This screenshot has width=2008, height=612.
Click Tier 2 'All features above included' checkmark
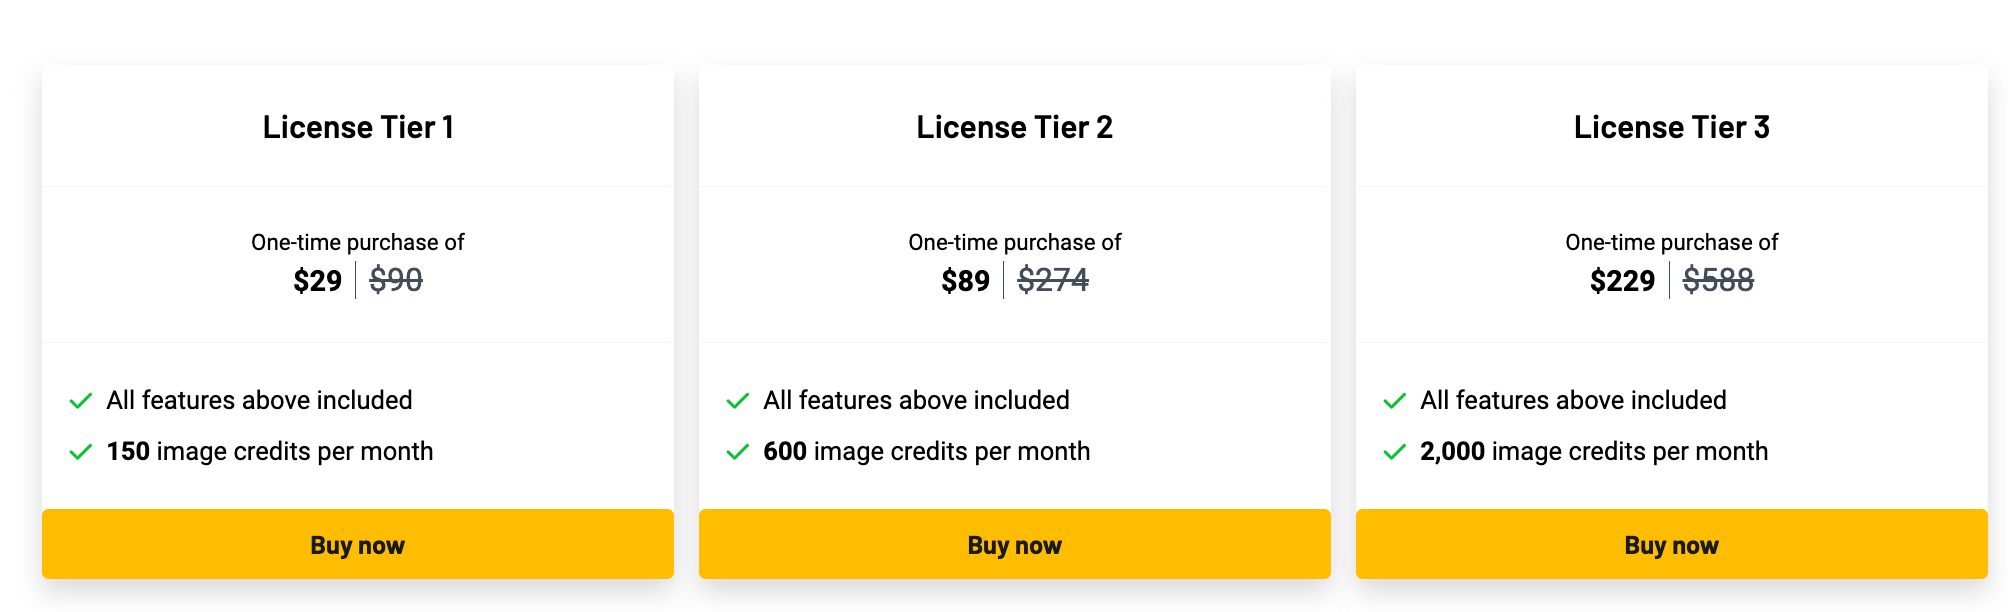point(738,401)
